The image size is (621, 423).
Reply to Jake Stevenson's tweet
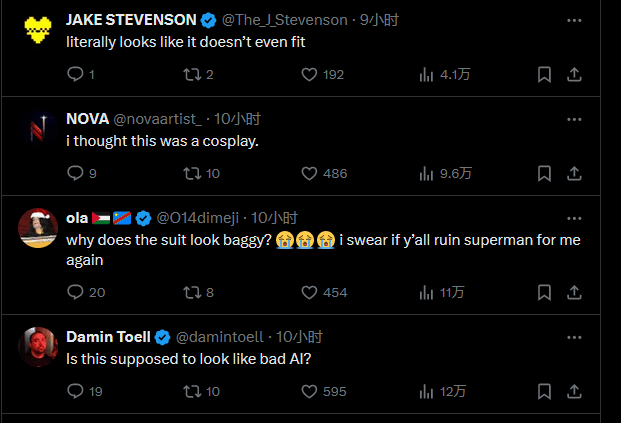(x=76, y=74)
